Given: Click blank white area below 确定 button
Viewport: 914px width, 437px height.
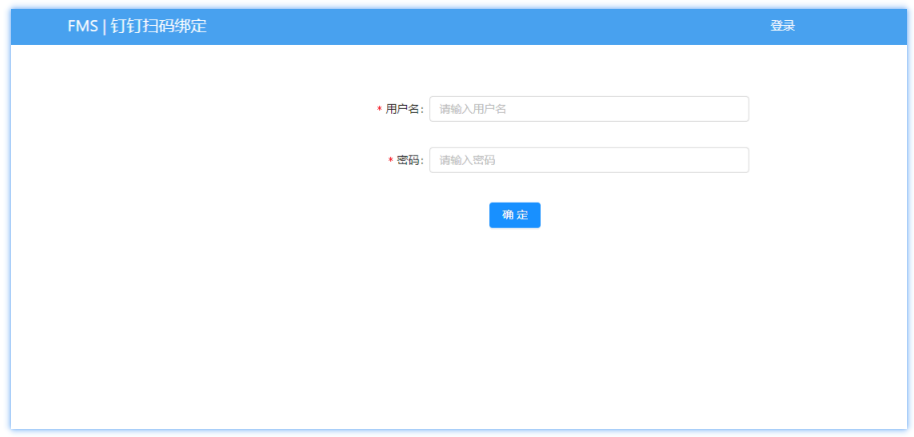Looking at the screenshot, I should pyautogui.click(x=514, y=320).
